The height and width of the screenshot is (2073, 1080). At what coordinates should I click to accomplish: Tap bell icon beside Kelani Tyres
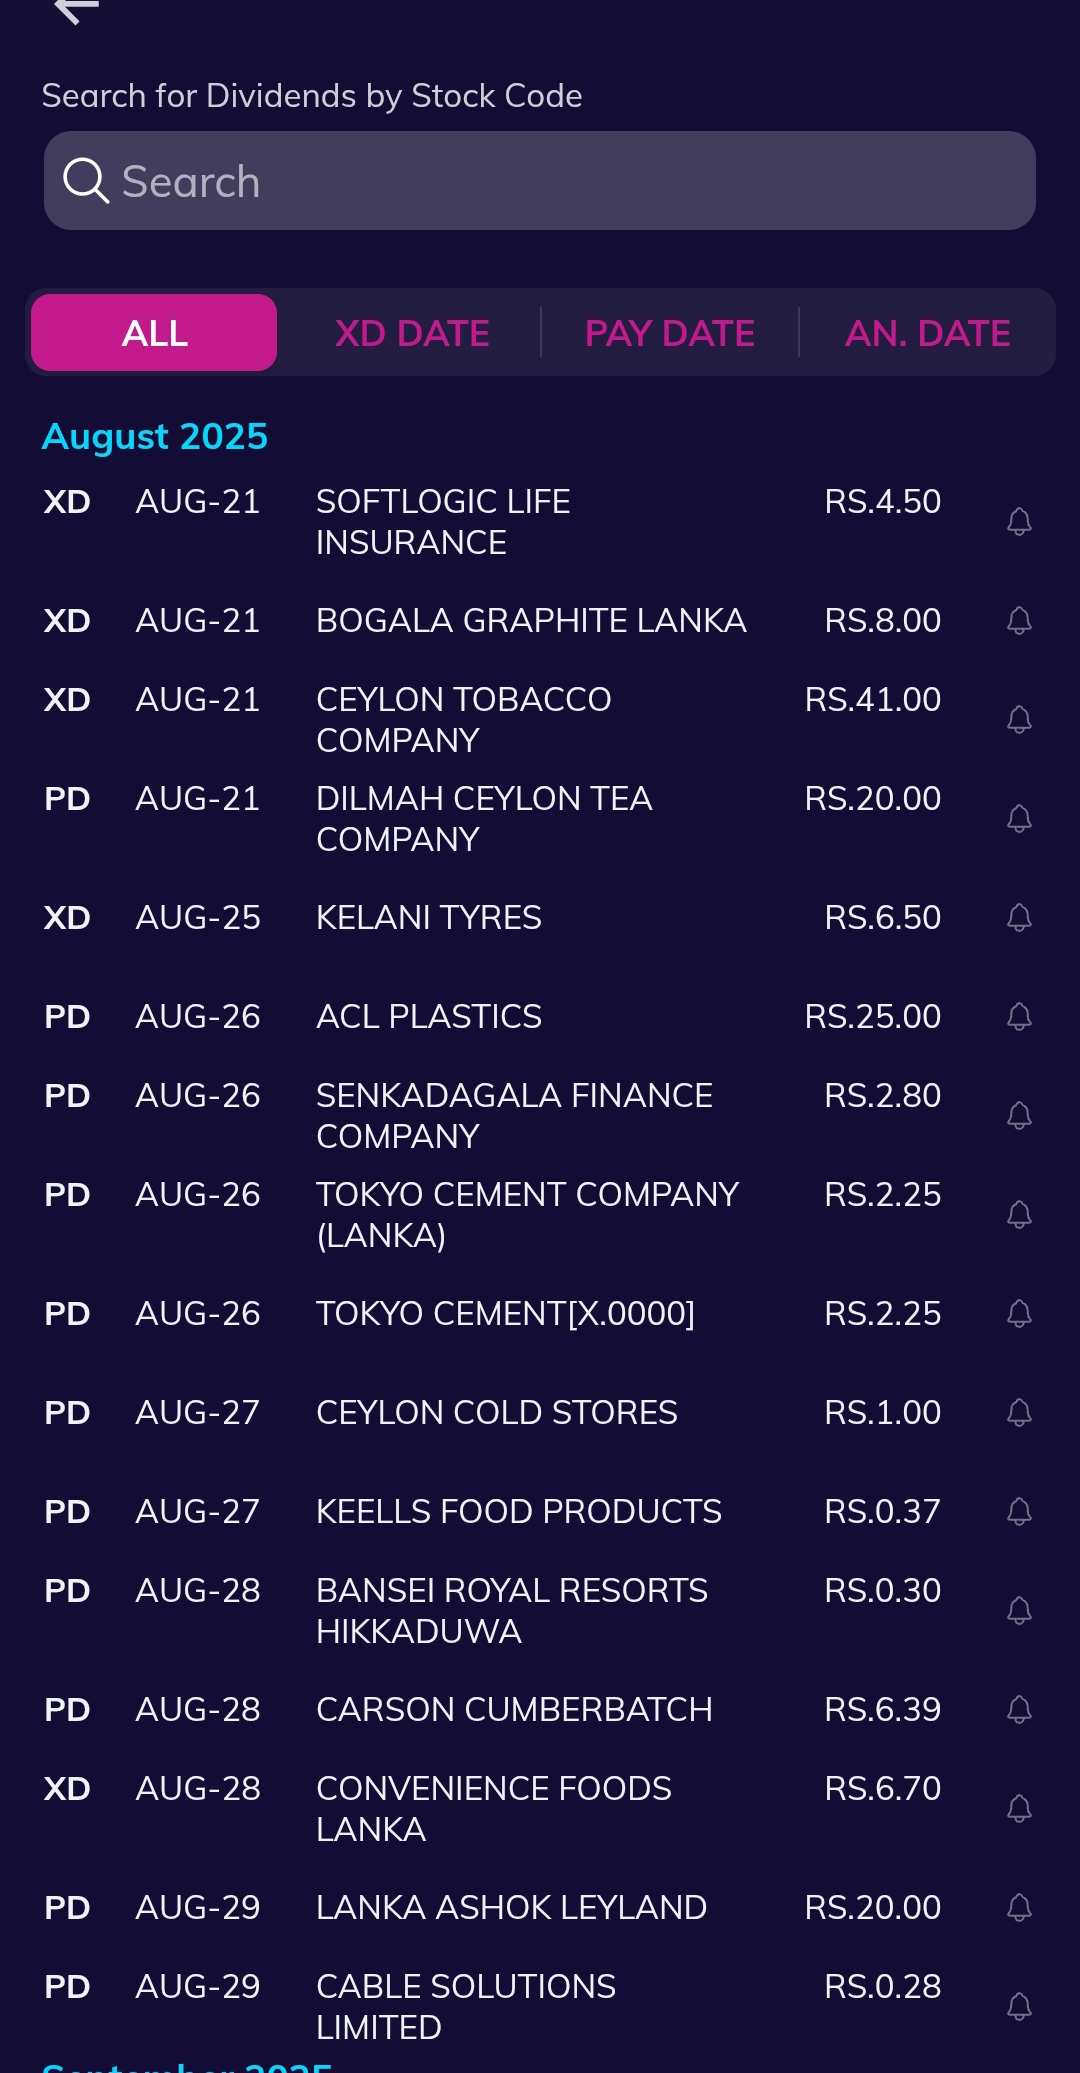1019,917
